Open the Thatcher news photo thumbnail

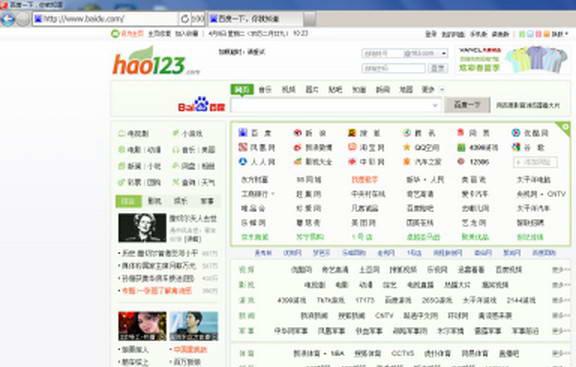(142, 228)
